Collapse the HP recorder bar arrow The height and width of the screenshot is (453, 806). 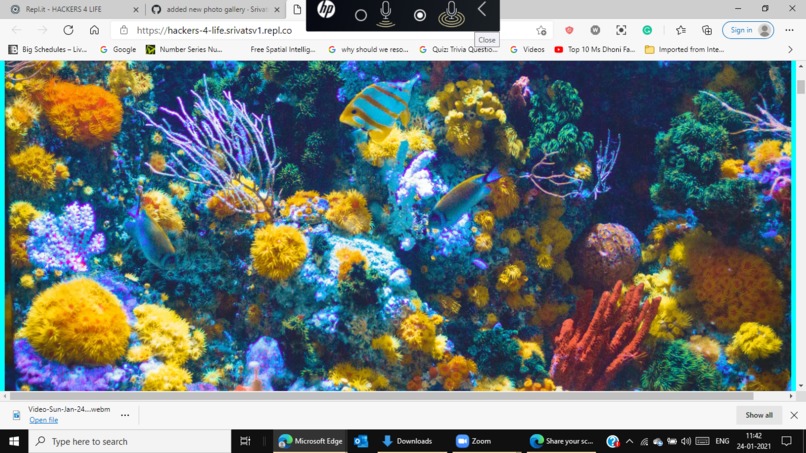click(482, 9)
